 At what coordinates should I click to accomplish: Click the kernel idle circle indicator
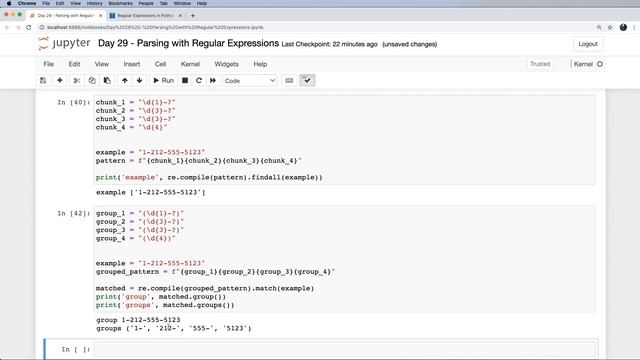(x=600, y=64)
